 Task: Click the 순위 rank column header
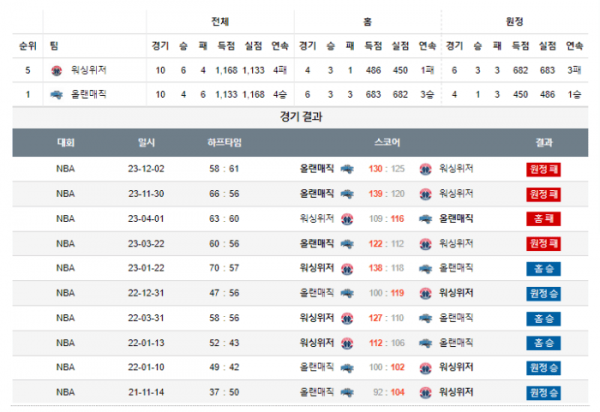[x=28, y=46]
